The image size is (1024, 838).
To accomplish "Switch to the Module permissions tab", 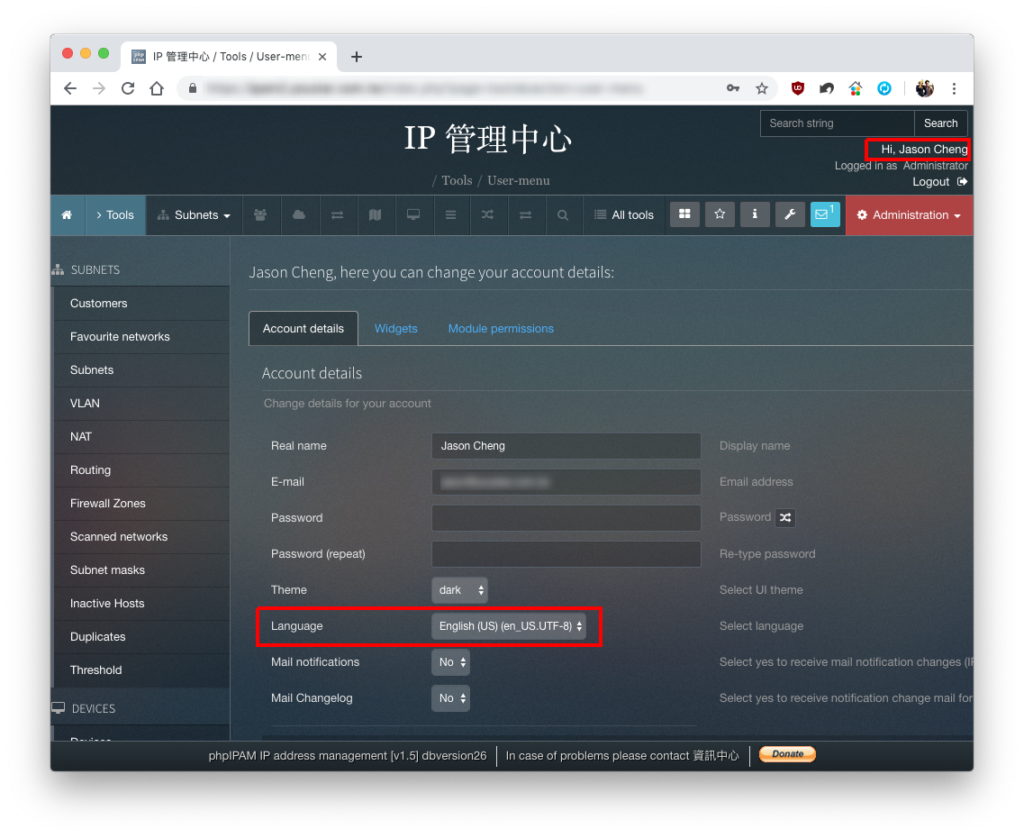I will tap(501, 329).
